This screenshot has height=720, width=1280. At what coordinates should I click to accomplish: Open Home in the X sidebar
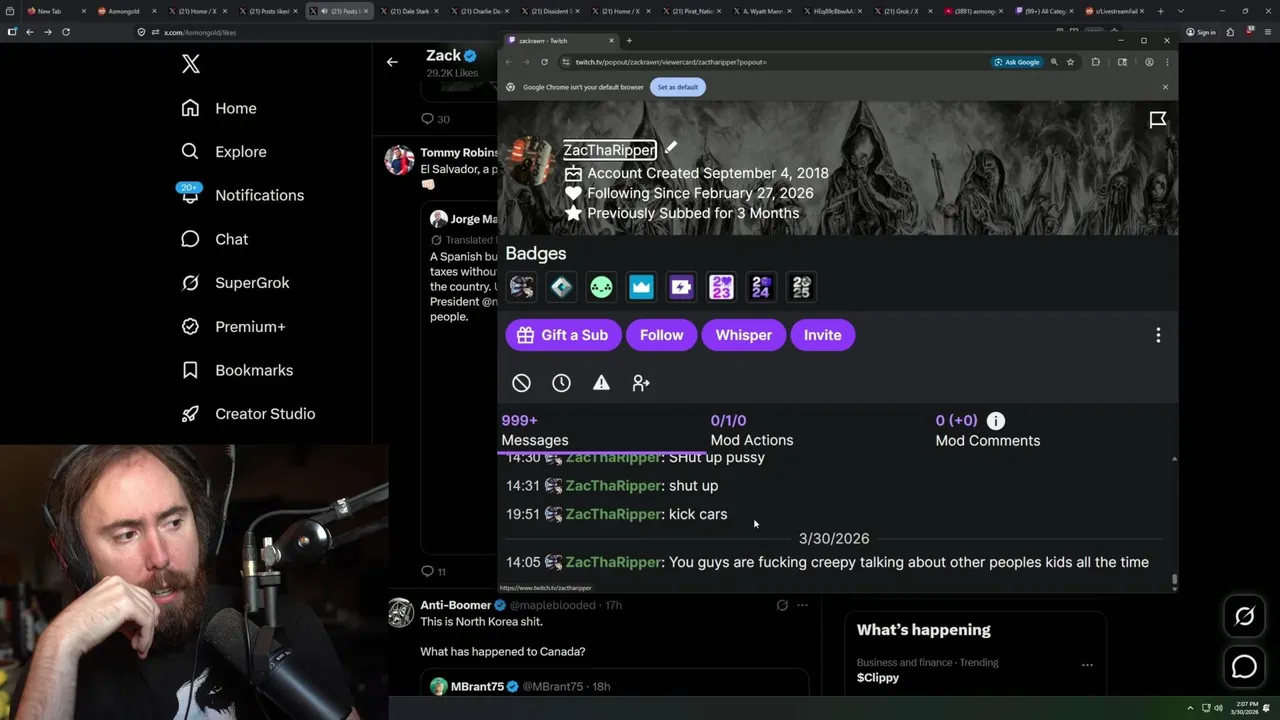[218, 108]
